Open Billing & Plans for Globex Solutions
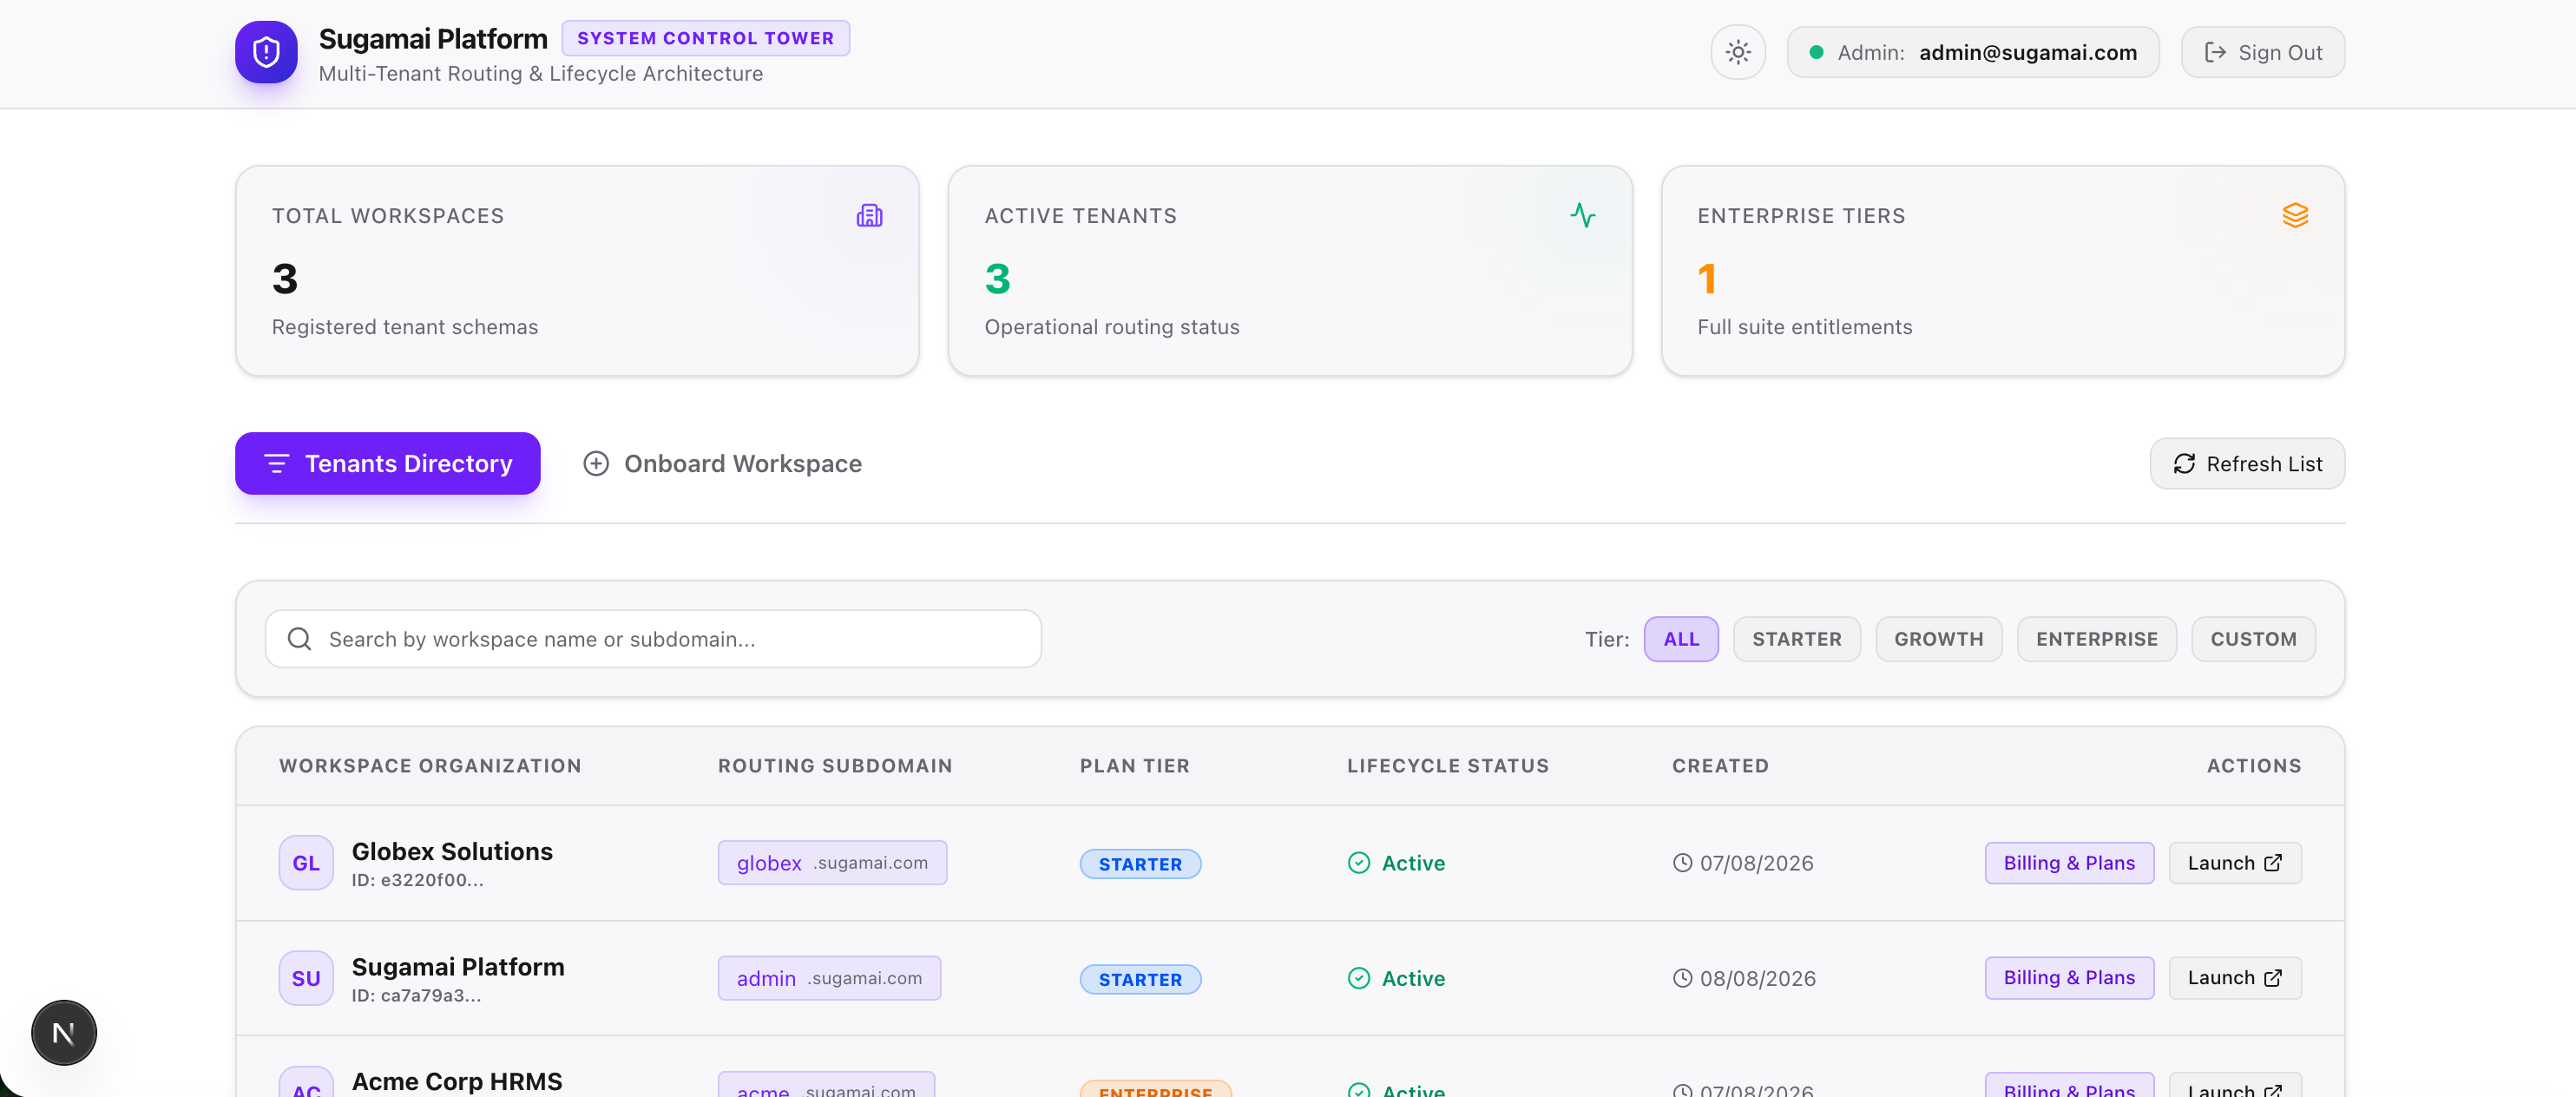 click(2069, 863)
